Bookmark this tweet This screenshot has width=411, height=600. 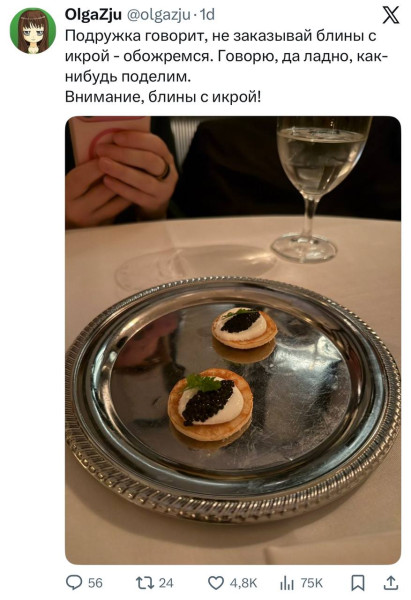click(x=358, y=583)
